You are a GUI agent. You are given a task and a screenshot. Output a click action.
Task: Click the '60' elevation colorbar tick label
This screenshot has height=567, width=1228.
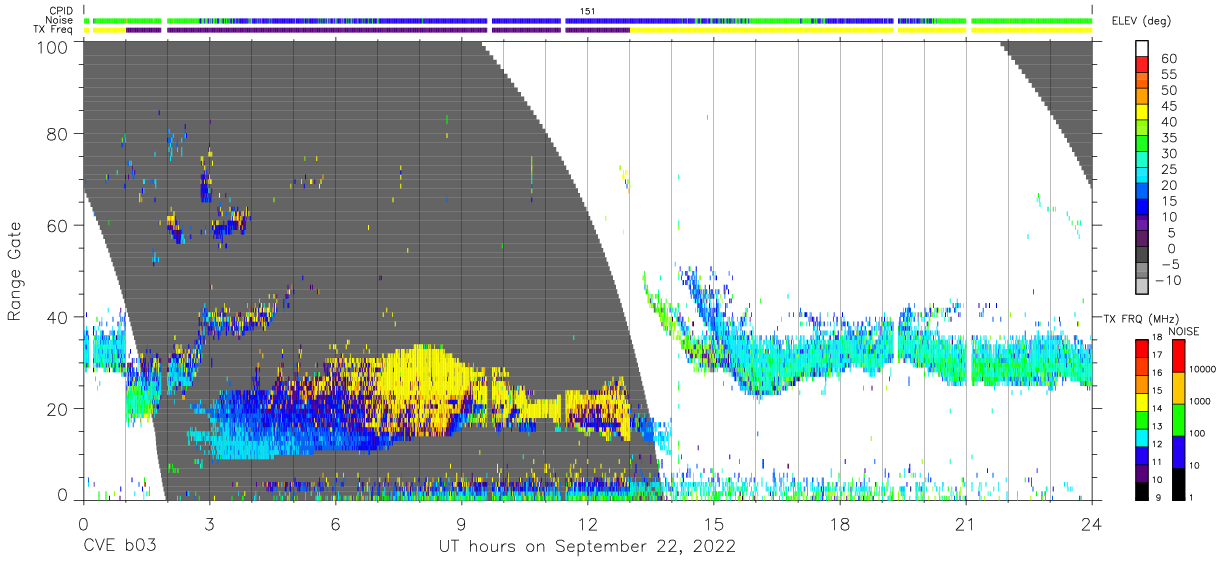coord(1169,59)
